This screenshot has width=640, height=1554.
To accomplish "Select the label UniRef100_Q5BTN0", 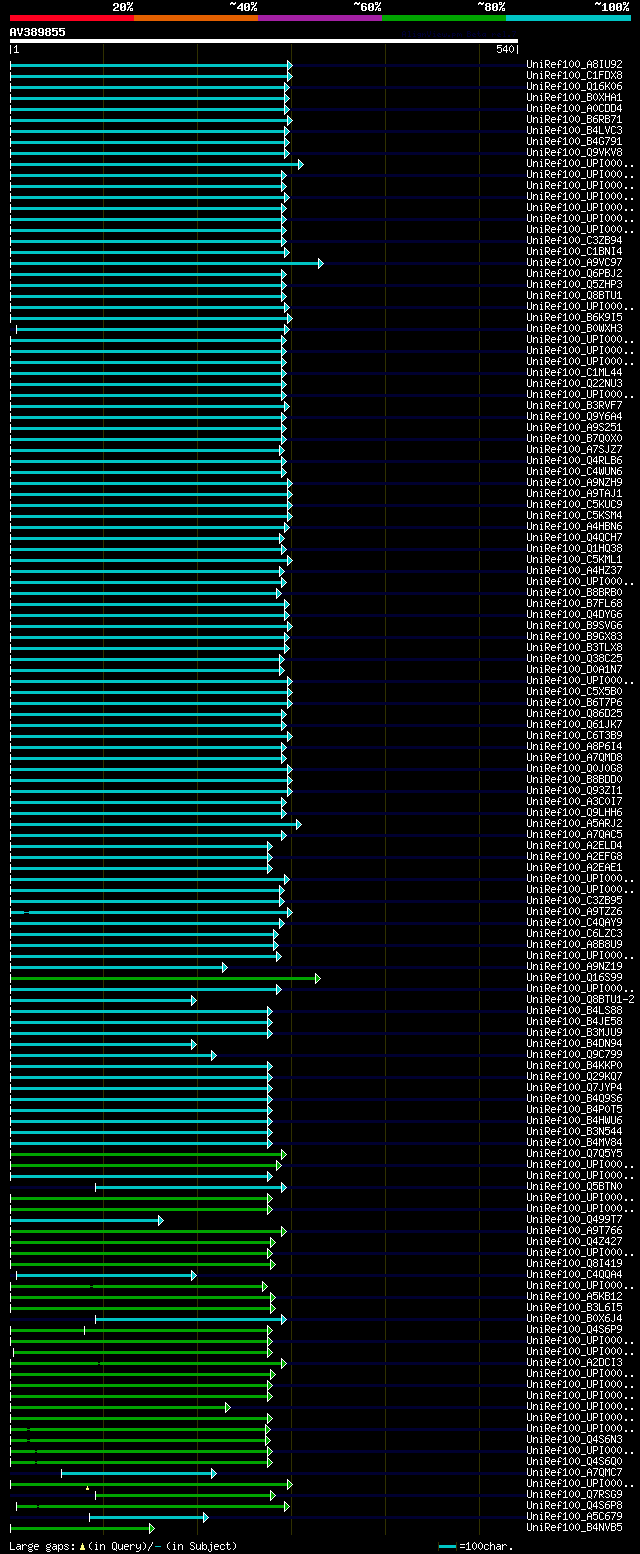I will click(574, 1186).
